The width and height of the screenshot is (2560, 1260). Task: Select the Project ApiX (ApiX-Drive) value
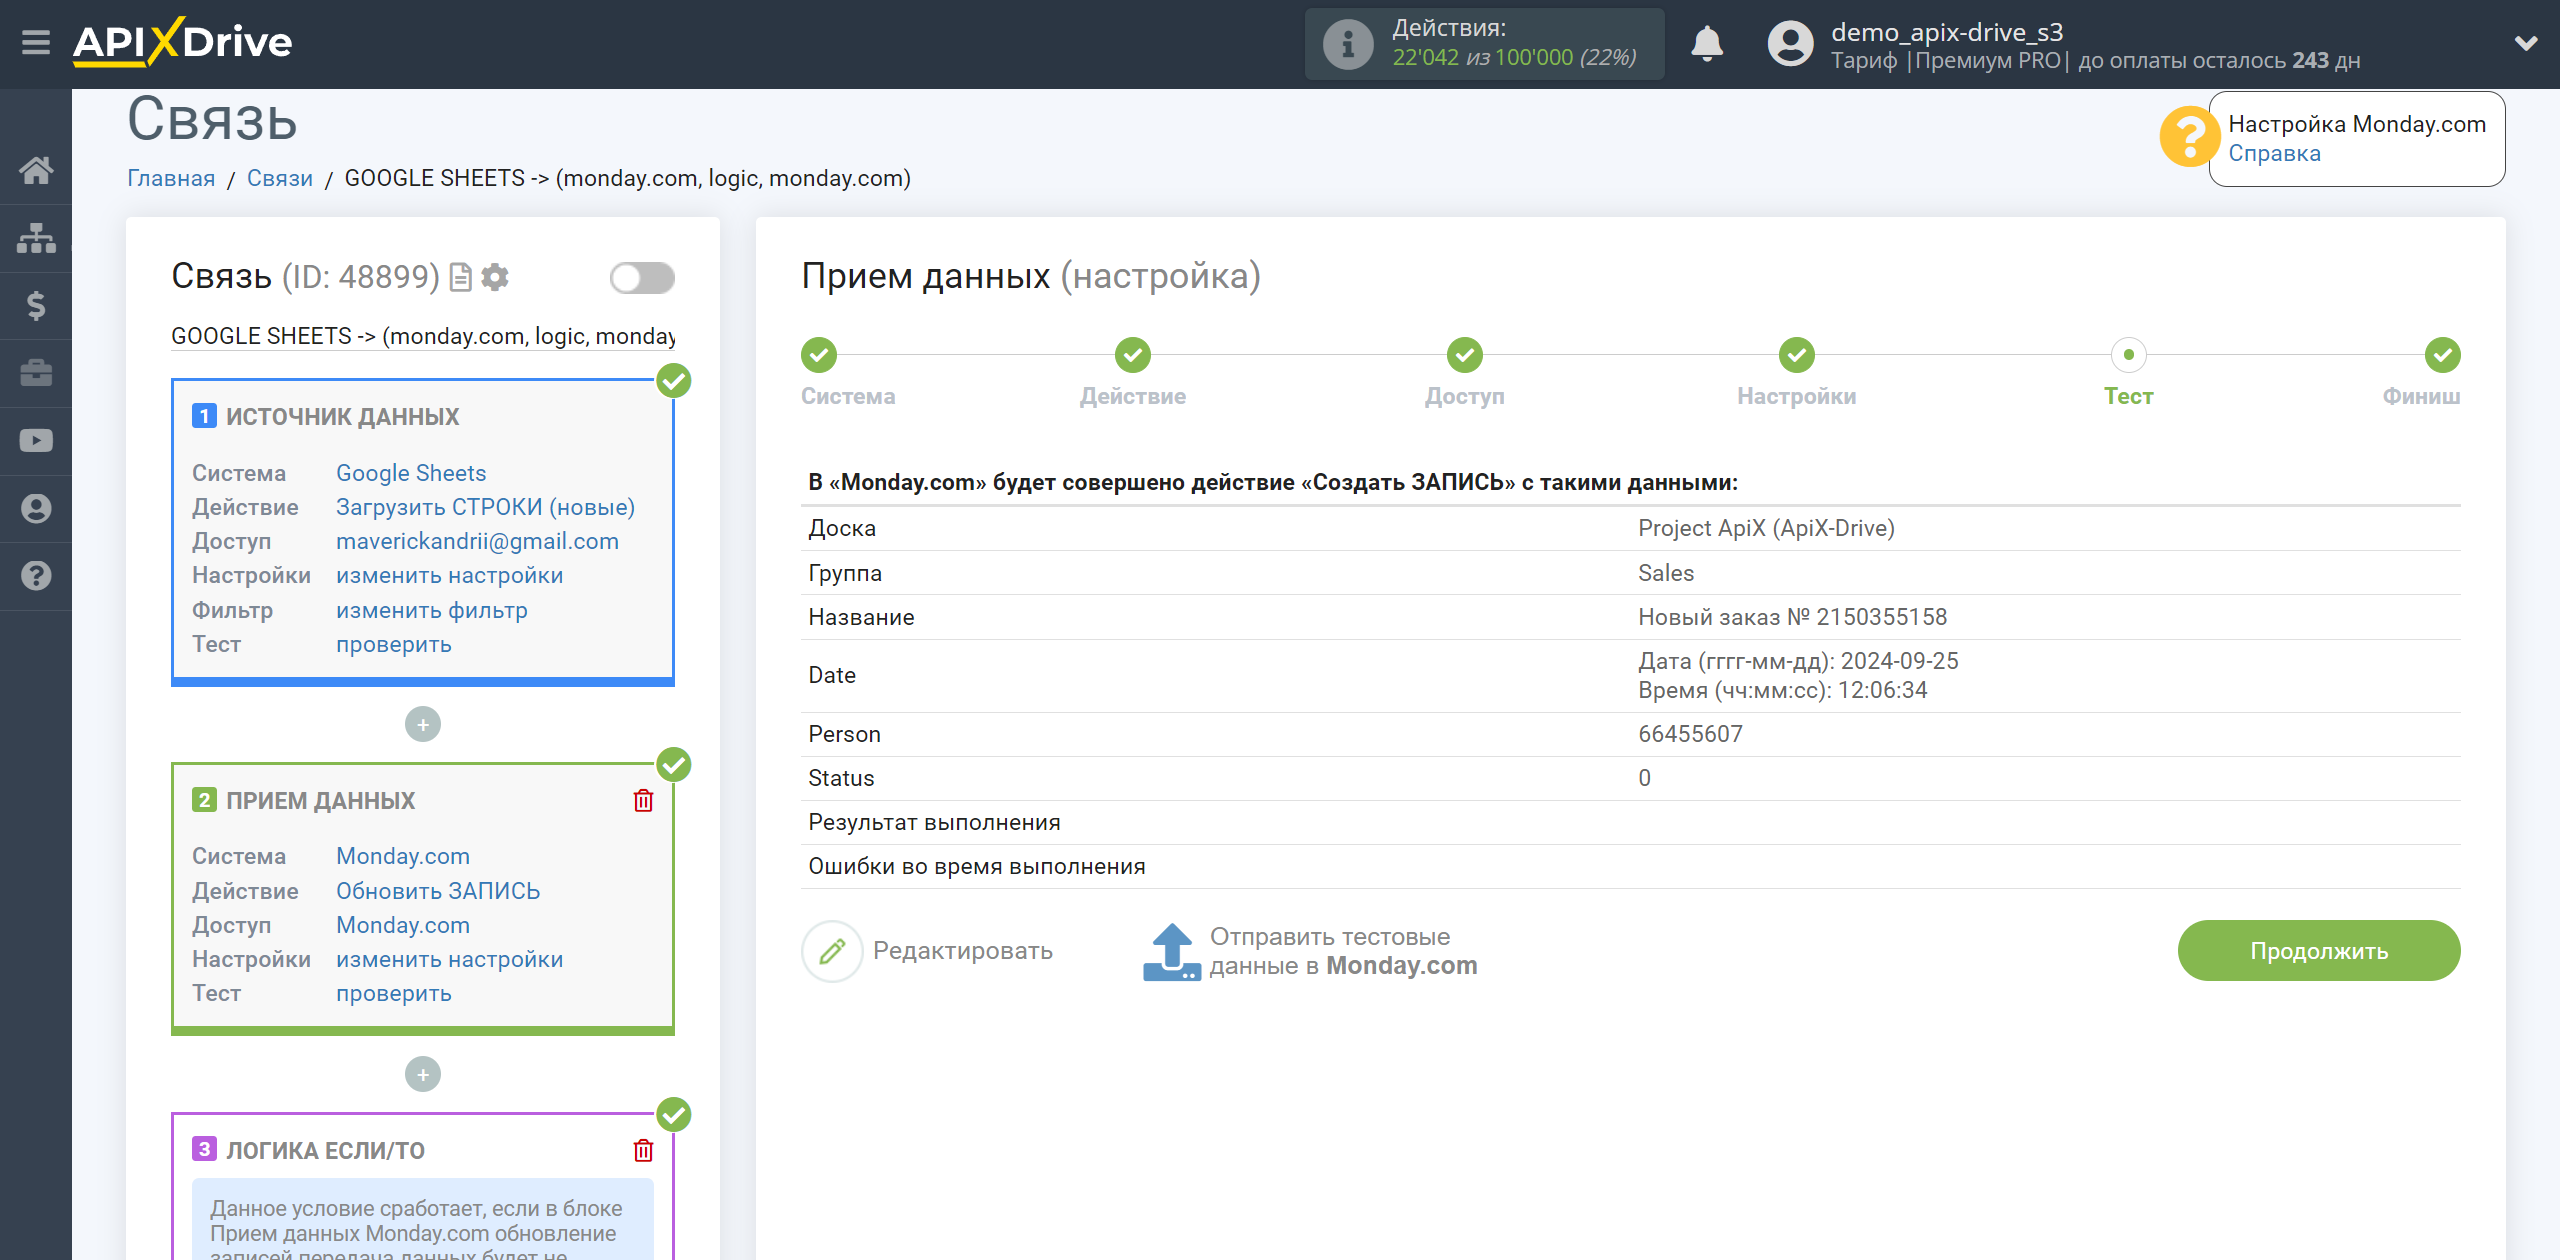click(1766, 528)
